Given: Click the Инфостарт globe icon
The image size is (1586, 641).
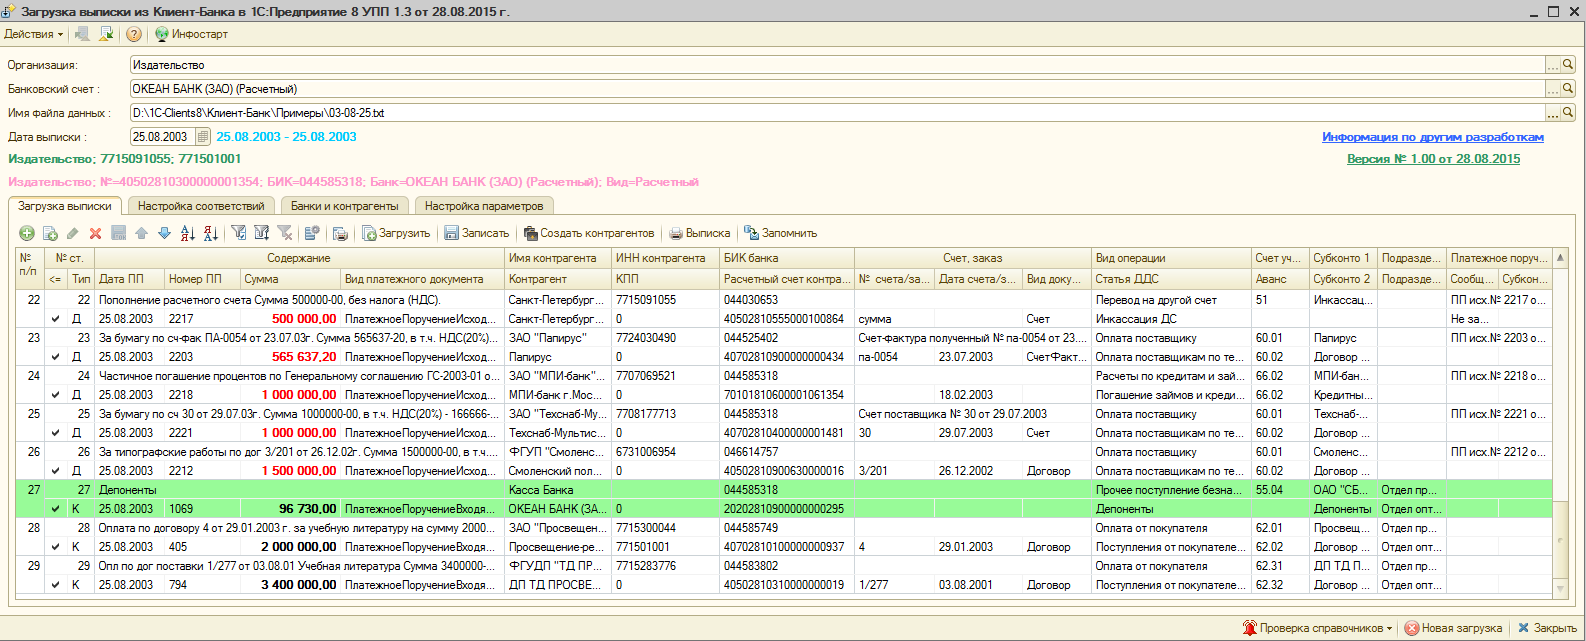Looking at the screenshot, I should (162, 34).
